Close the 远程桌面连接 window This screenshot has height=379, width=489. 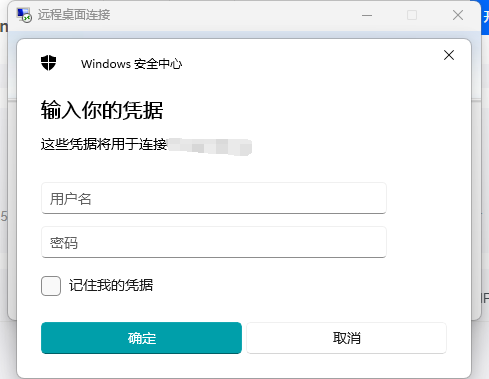coord(458,15)
